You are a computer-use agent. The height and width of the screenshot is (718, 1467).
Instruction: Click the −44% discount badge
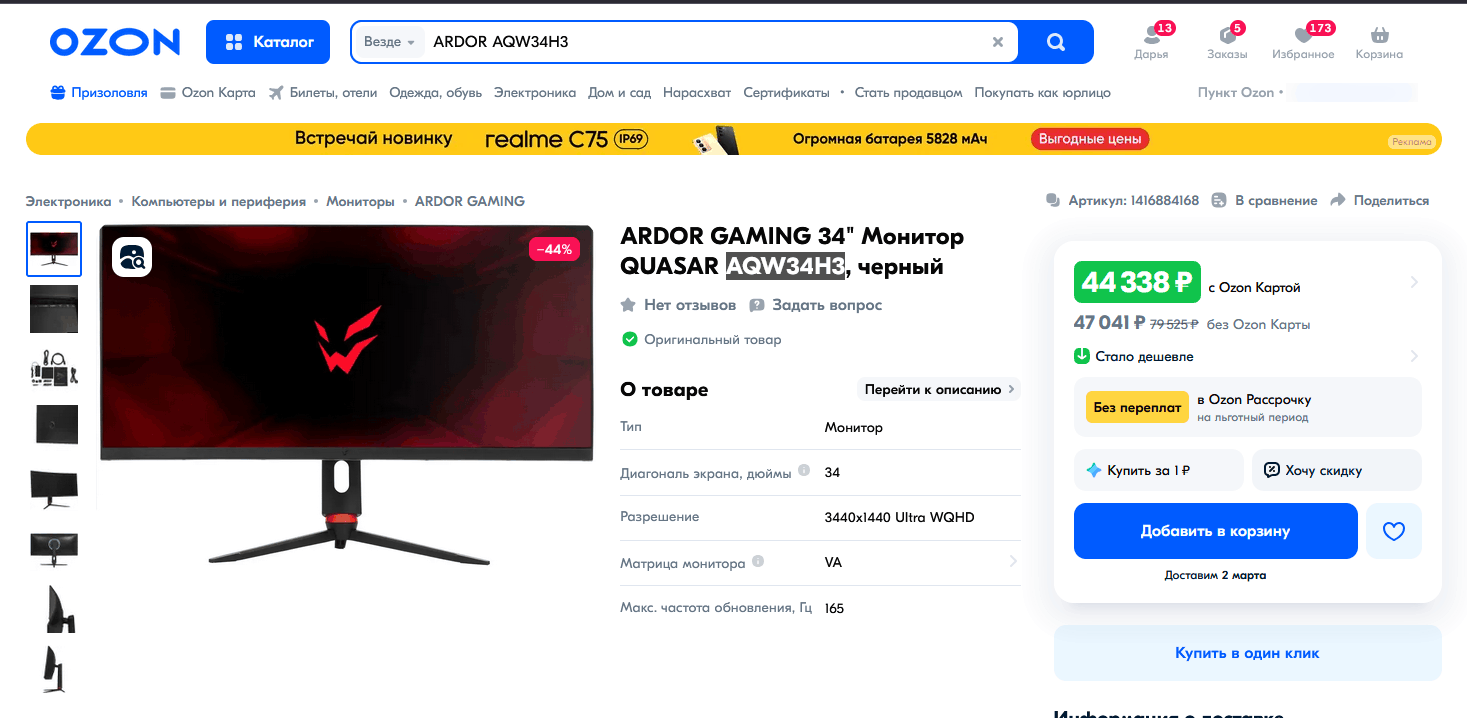tap(554, 249)
